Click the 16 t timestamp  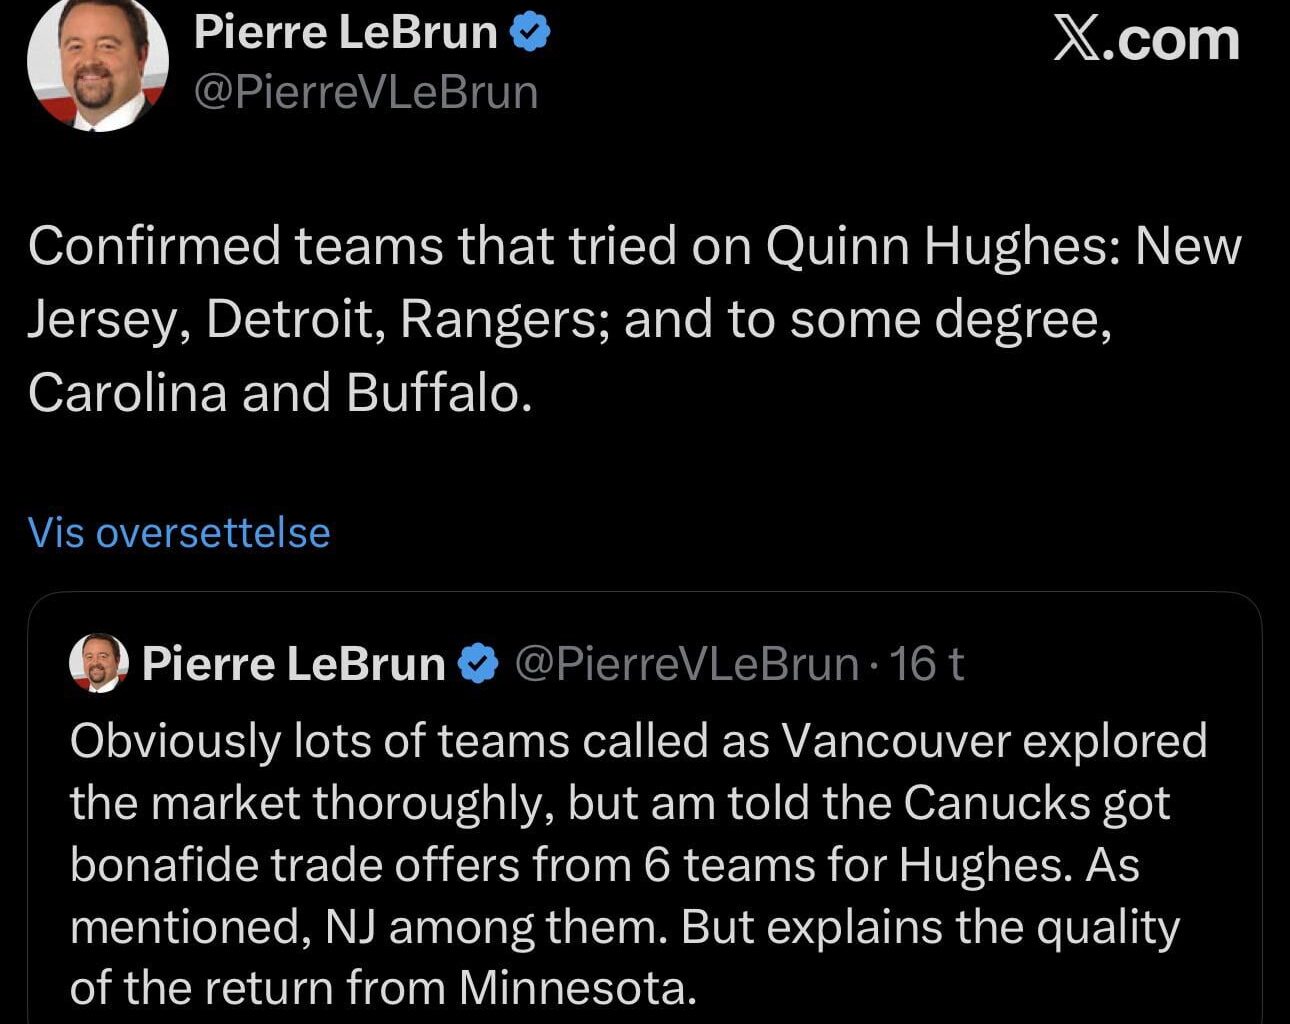928,662
